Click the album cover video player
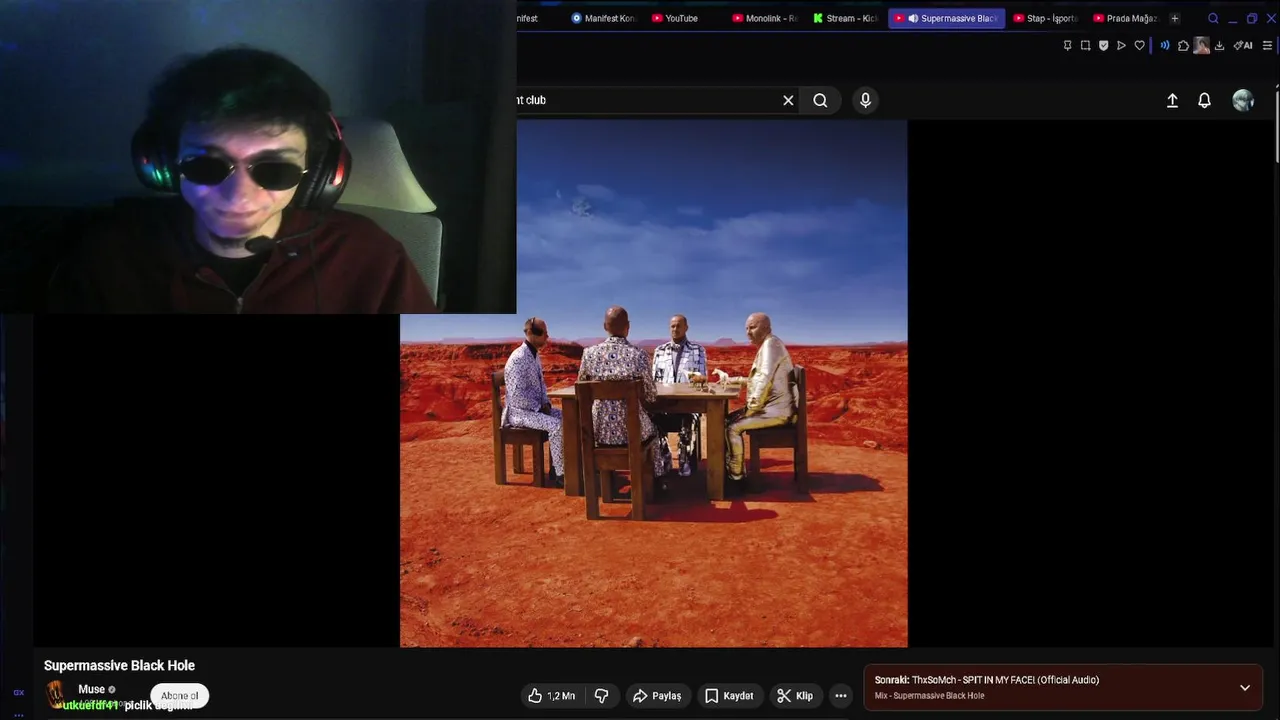This screenshot has width=1280, height=720. coord(654,384)
